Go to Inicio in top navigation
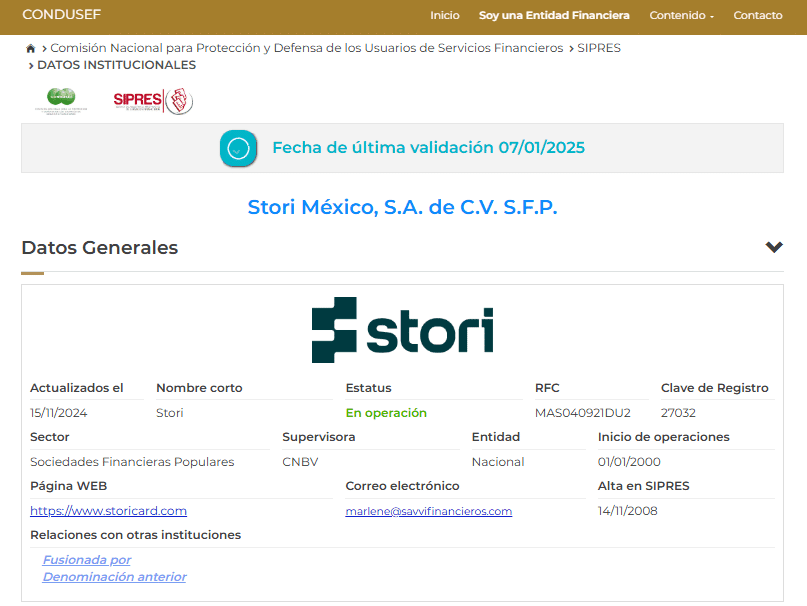 [x=444, y=15]
